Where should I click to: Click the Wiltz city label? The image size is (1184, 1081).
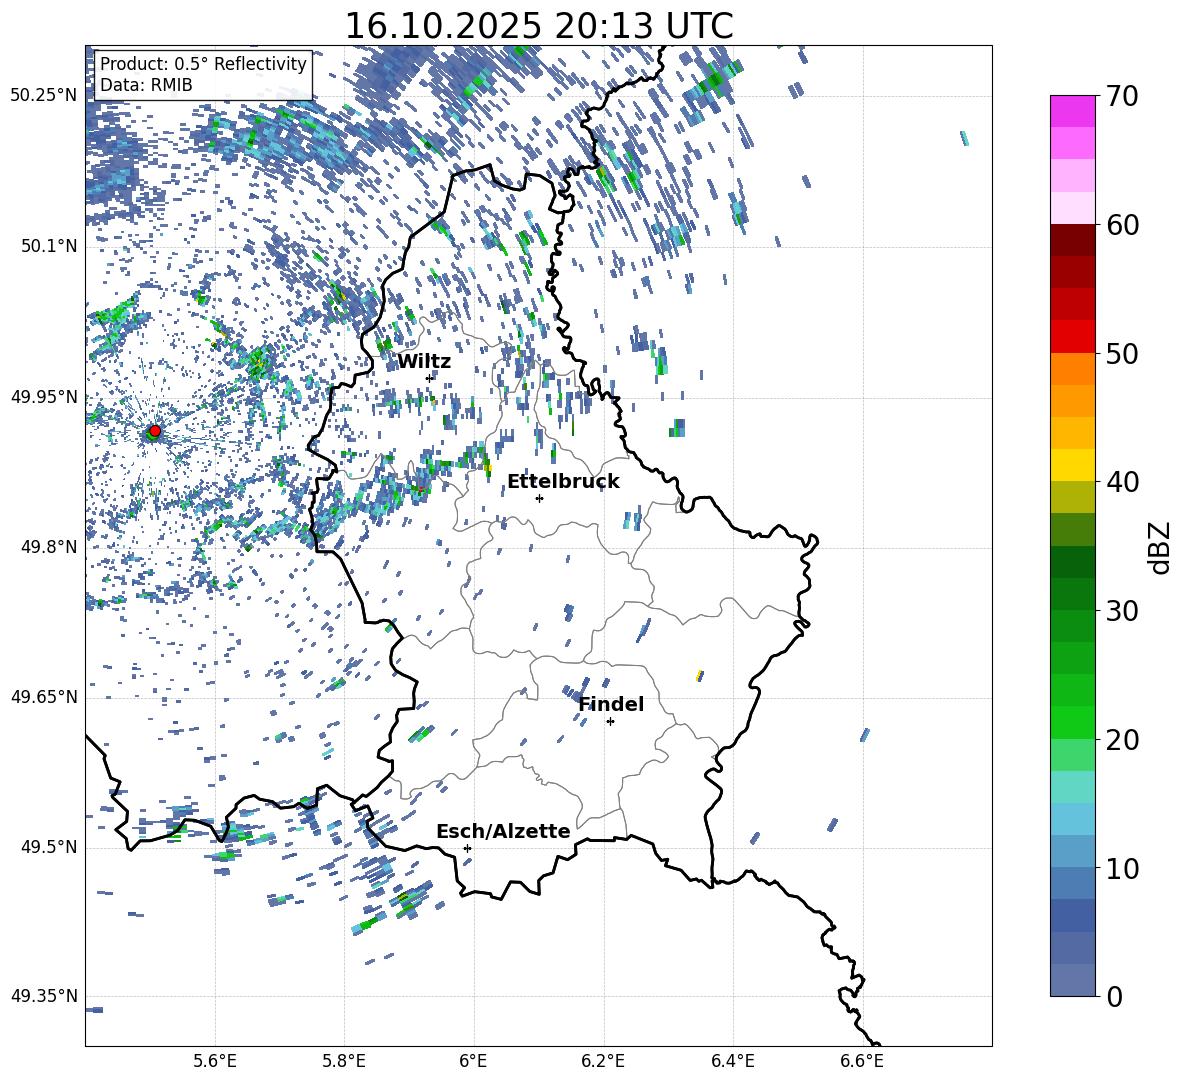click(424, 362)
